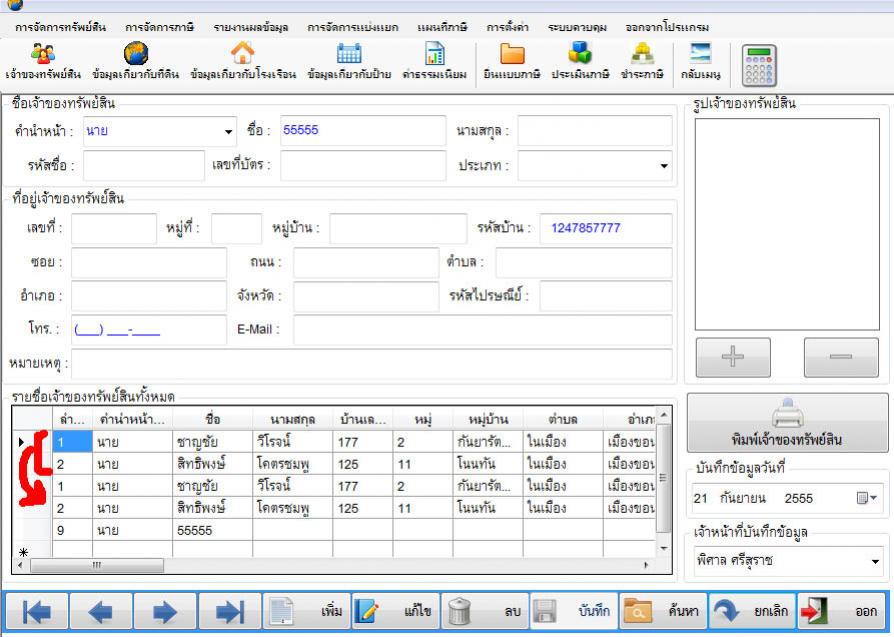Click นามสกุล column header in table
The image size is (894, 637).
292,420
